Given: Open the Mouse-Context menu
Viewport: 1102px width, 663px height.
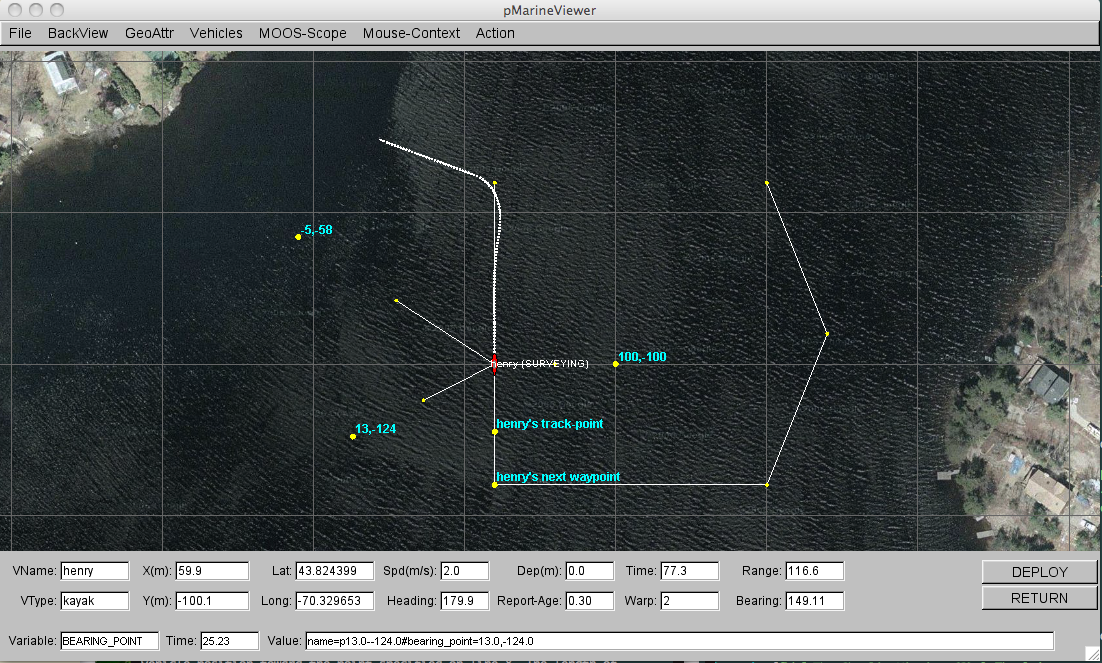Looking at the screenshot, I should 411,33.
